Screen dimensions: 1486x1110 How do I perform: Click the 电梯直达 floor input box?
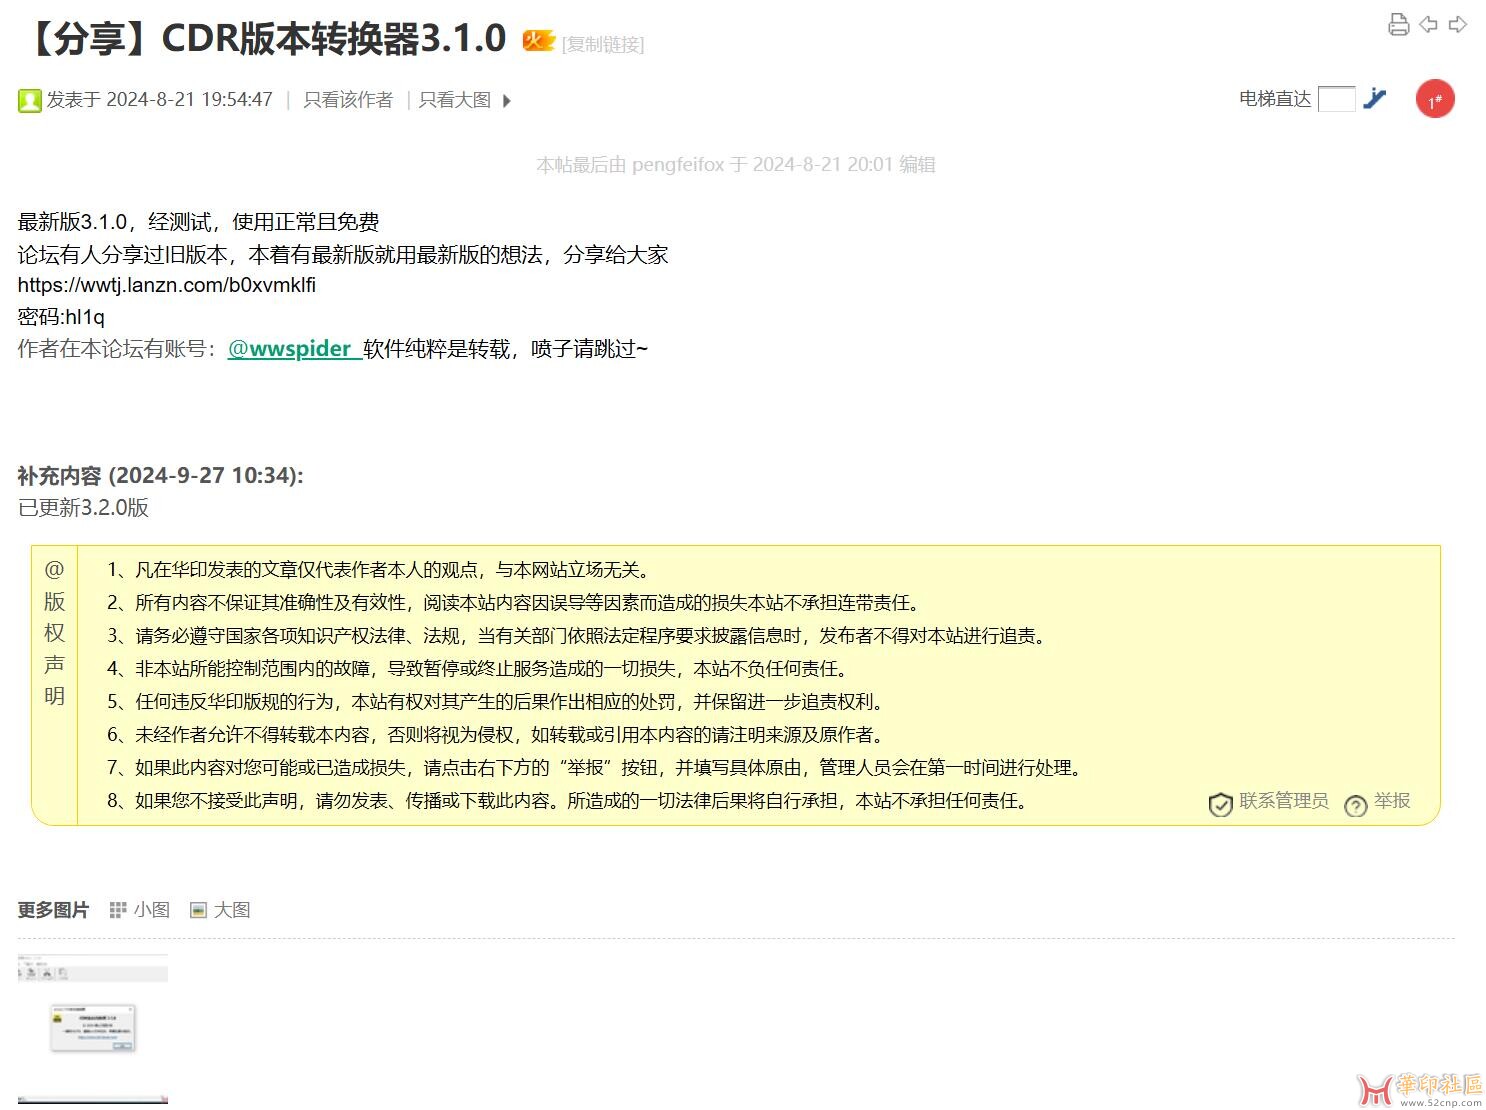coord(1337,99)
